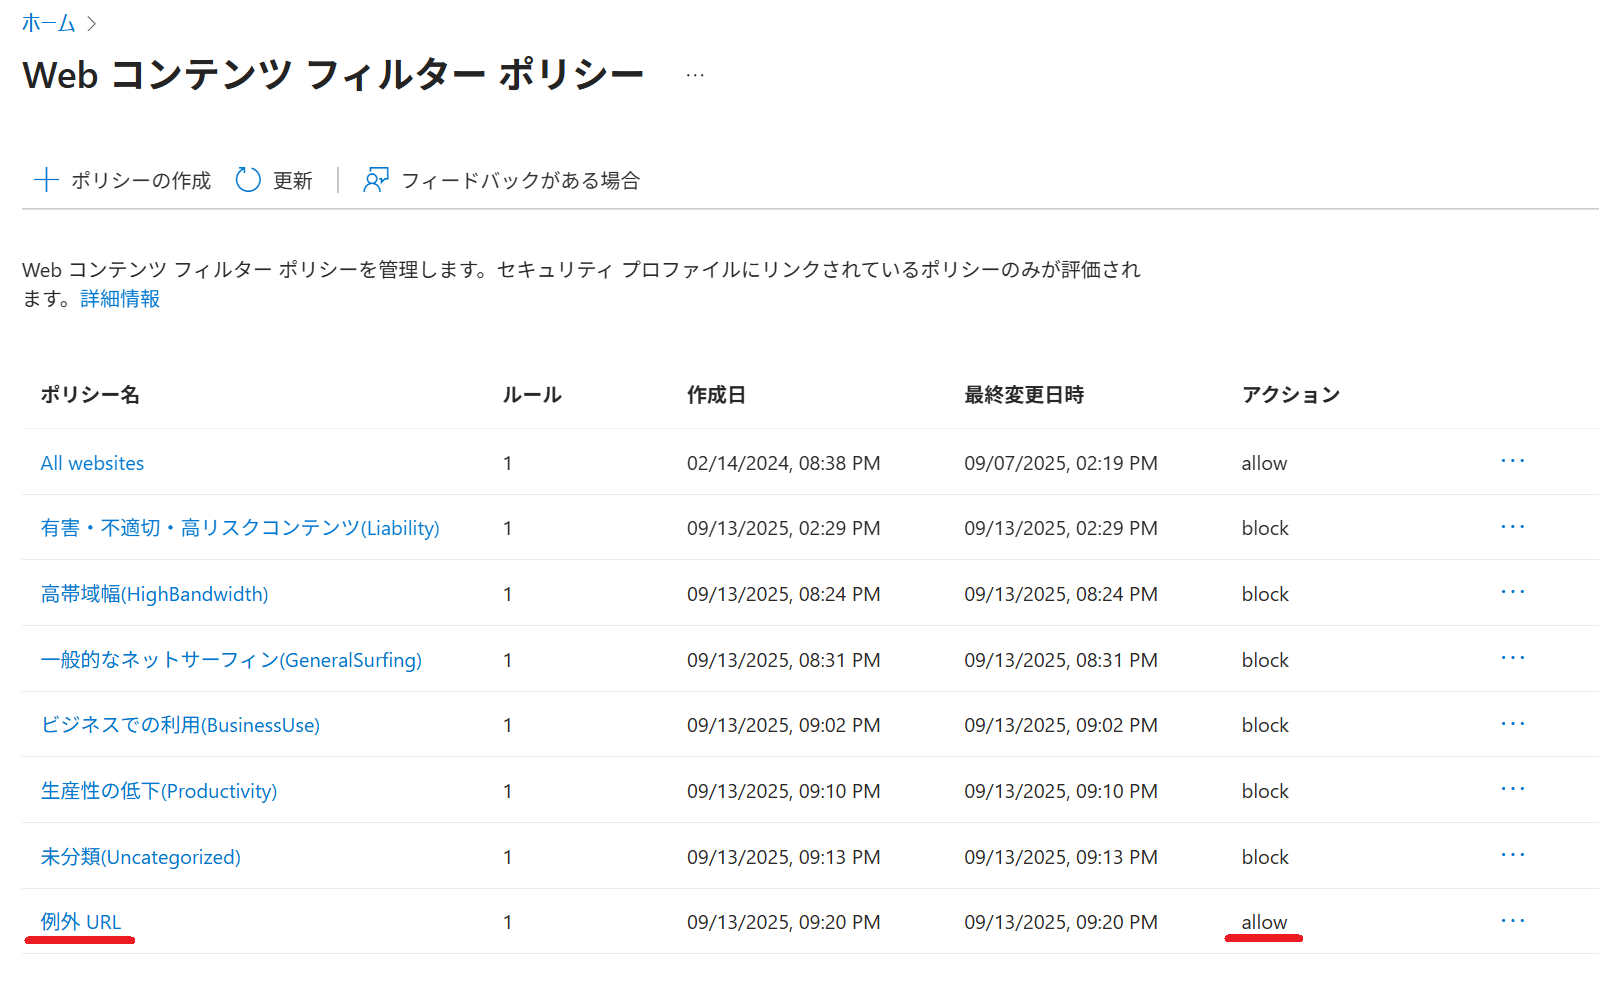Screen dimensions: 1606x995
Task: Open more options for the Liability policy row
Action: (1513, 527)
